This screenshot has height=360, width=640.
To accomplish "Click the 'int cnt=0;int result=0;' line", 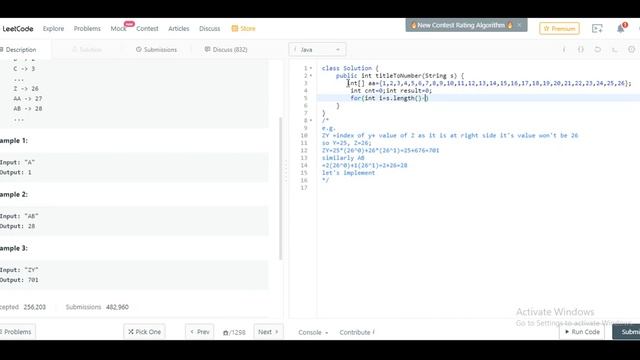I will (x=391, y=91).
